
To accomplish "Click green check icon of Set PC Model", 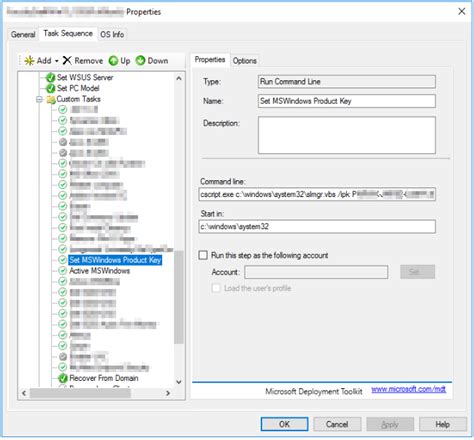I will coord(51,88).
